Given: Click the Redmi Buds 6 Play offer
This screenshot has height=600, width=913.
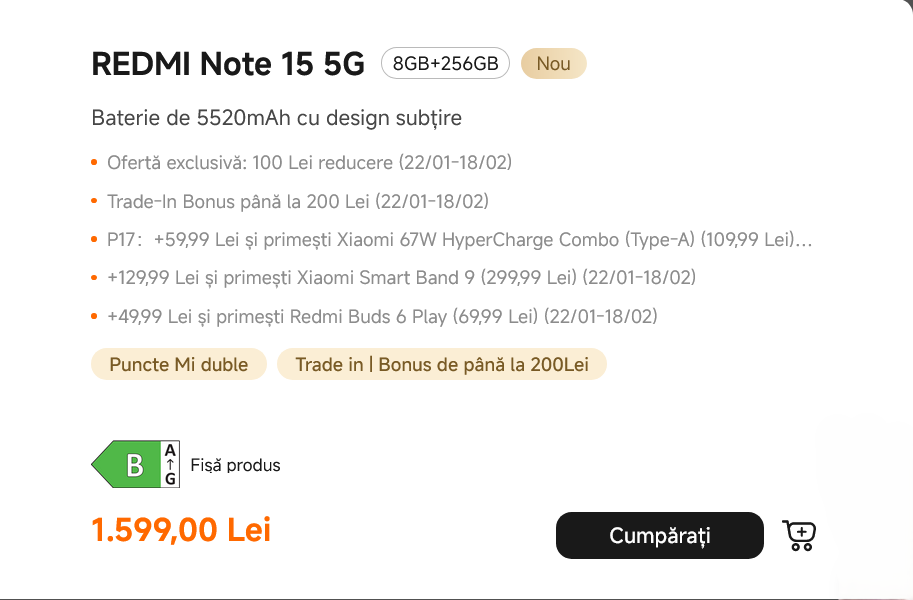Looking at the screenshot, I should [x=382, y=317].
